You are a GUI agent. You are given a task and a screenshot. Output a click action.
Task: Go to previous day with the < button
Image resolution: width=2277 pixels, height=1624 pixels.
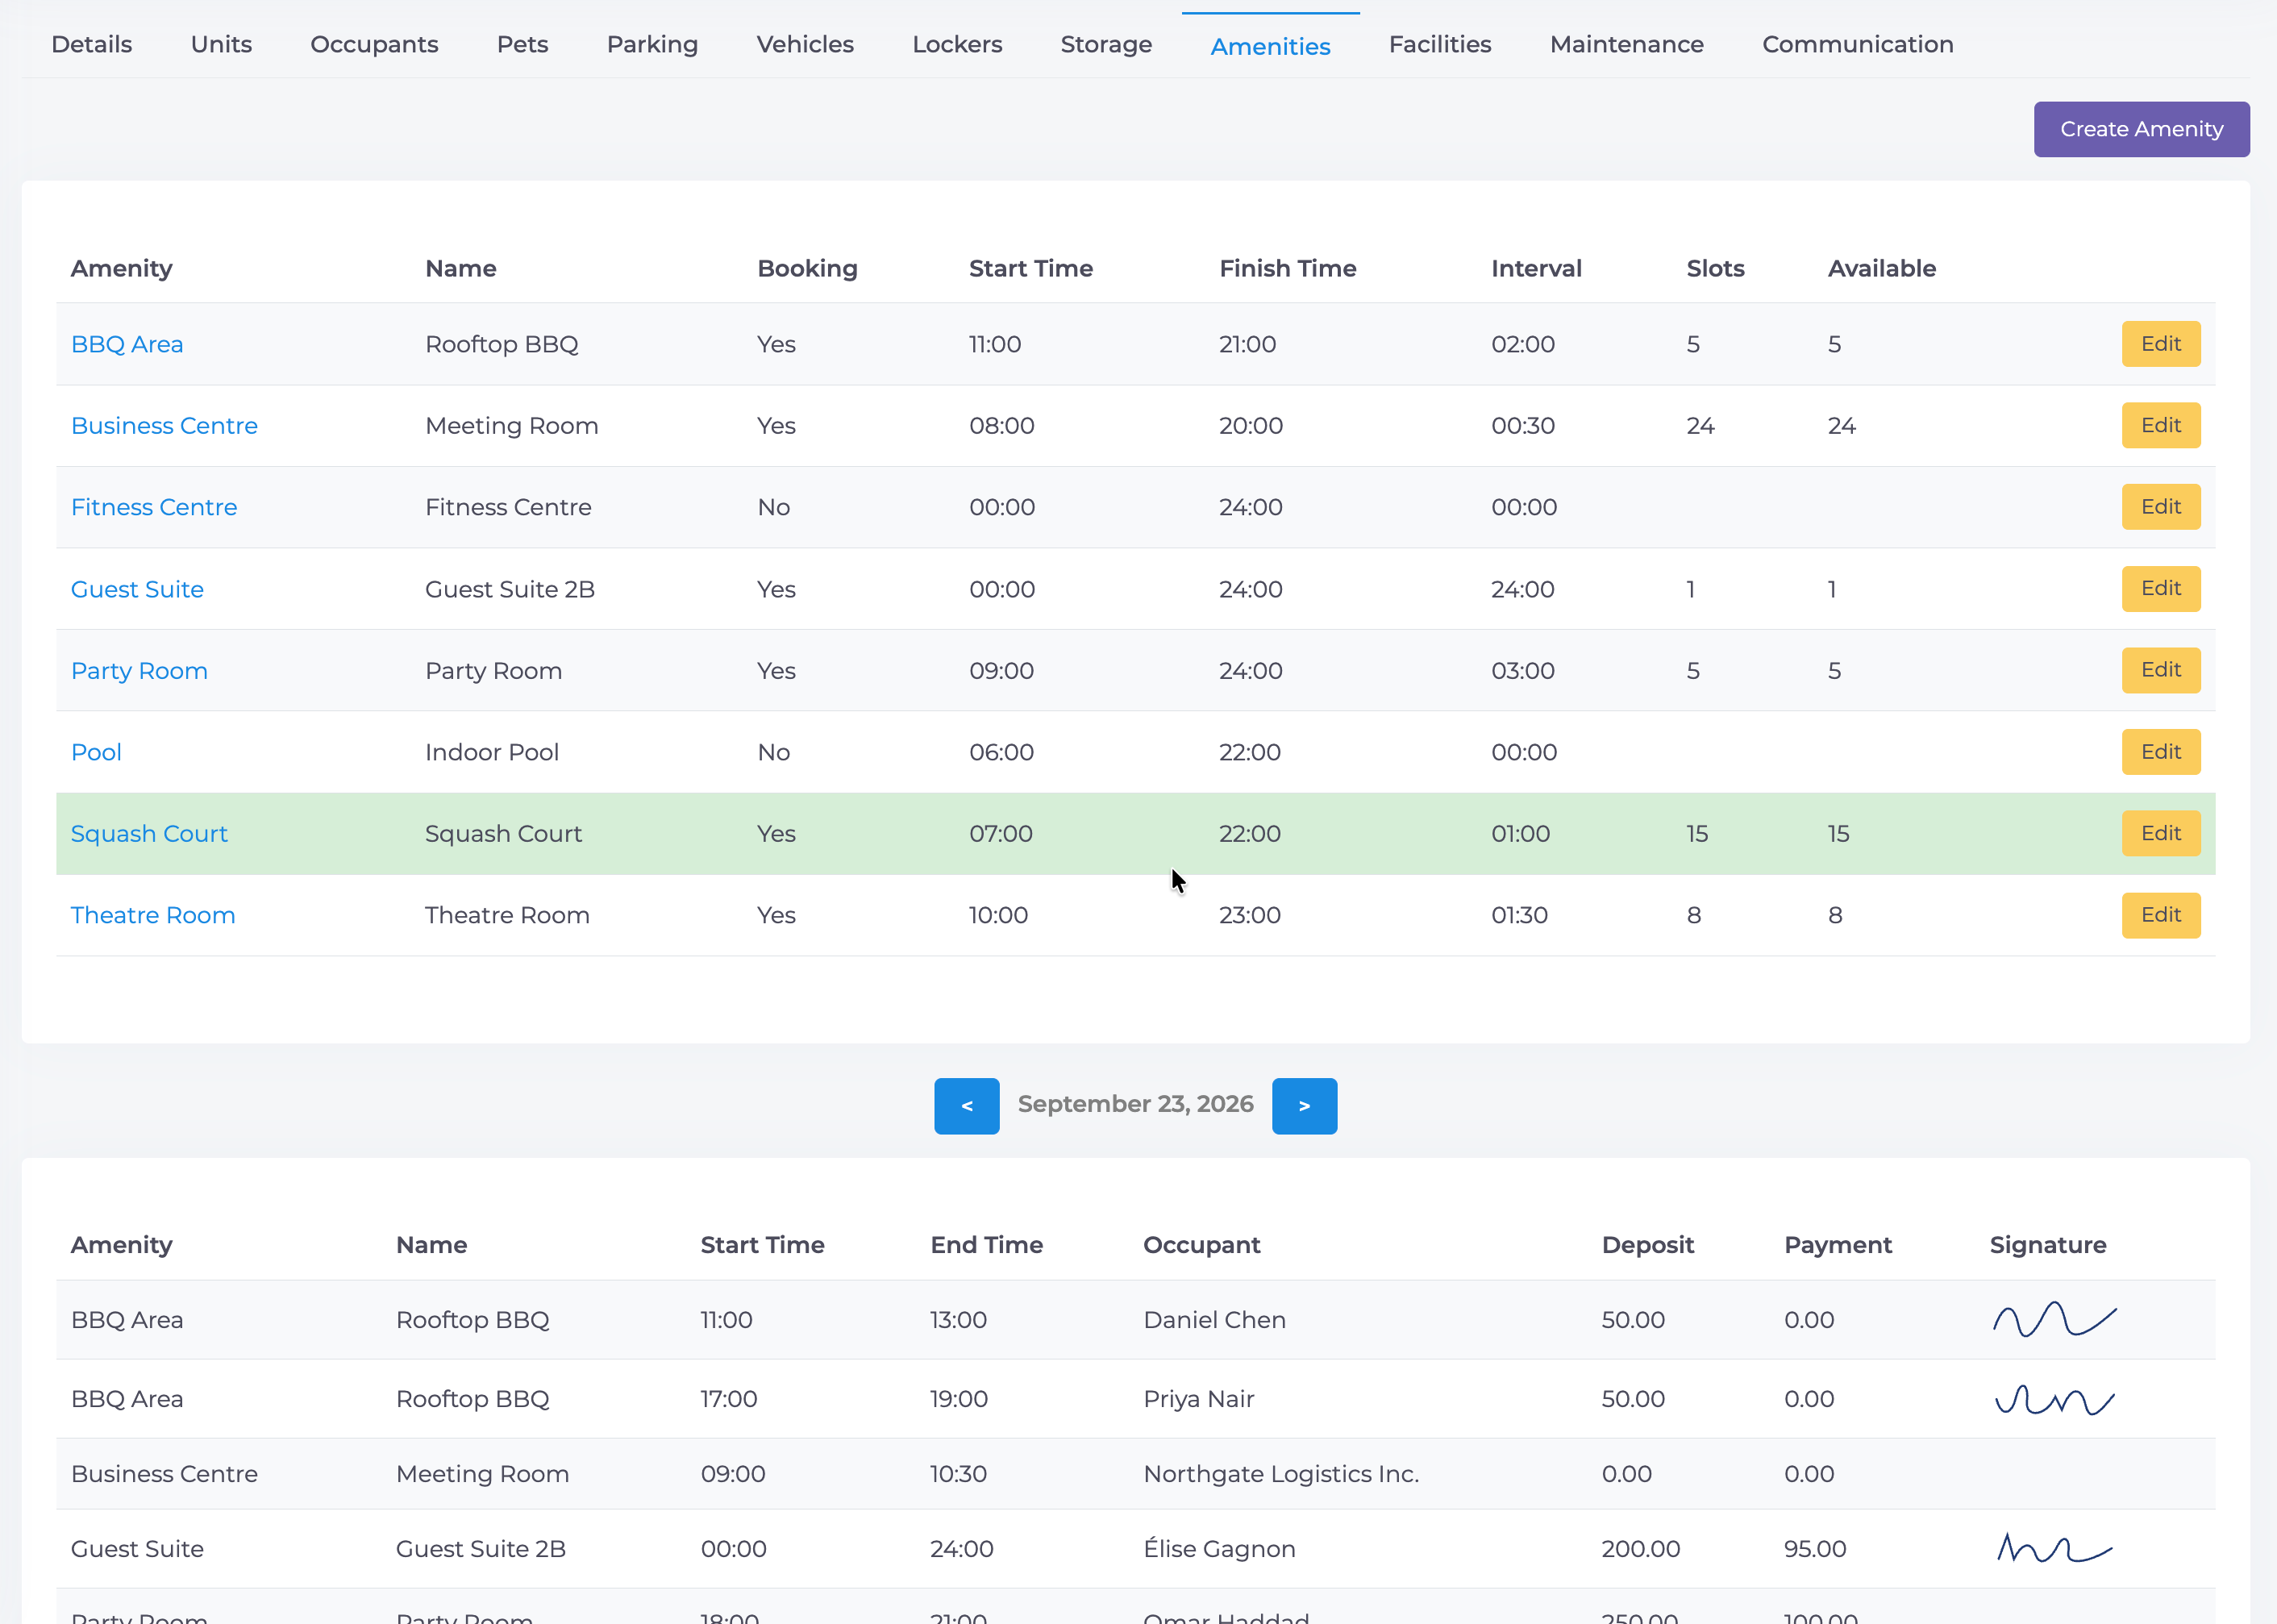tap(966, 1105)
